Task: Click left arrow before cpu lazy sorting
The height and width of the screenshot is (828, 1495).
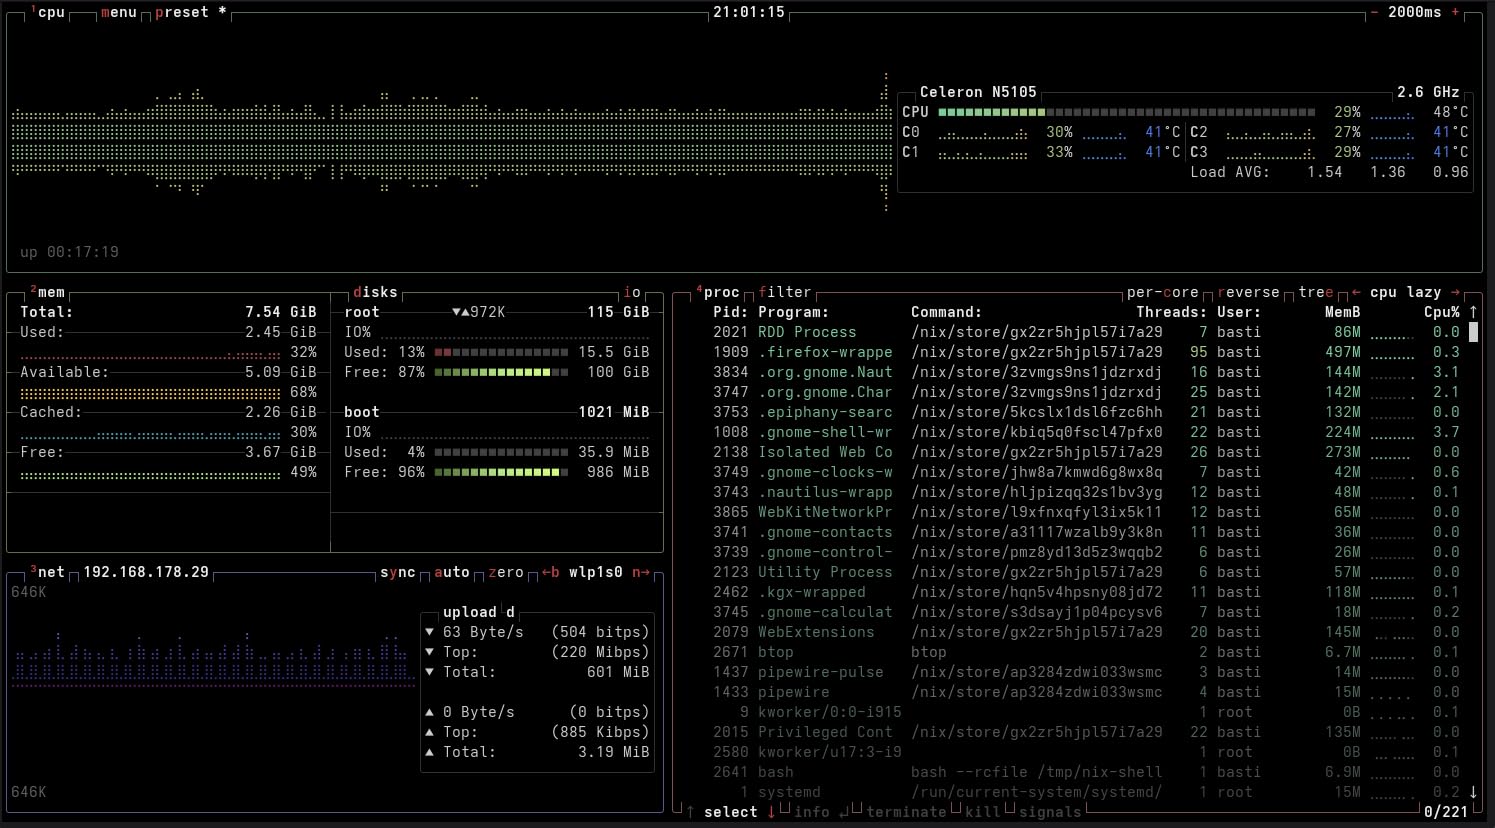Action: (x=1355, y=292)
